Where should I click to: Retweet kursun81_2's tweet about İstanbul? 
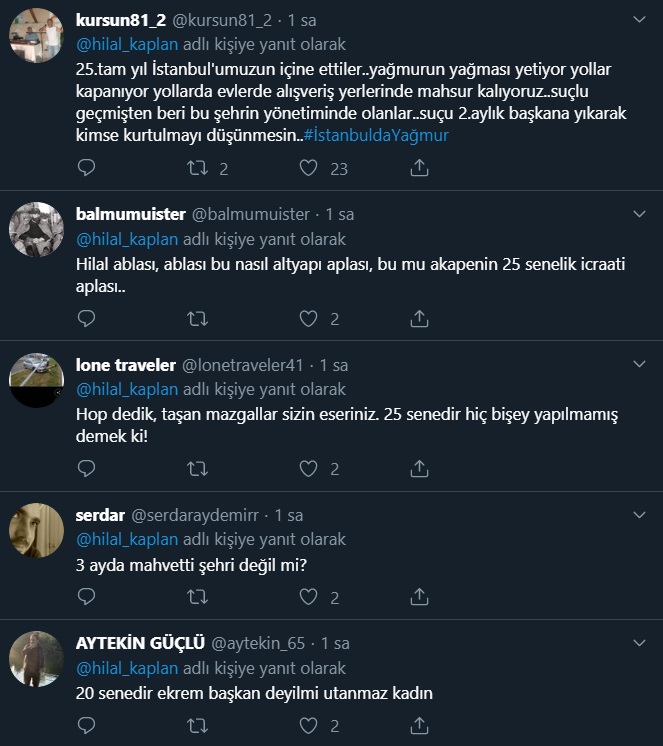198,168
